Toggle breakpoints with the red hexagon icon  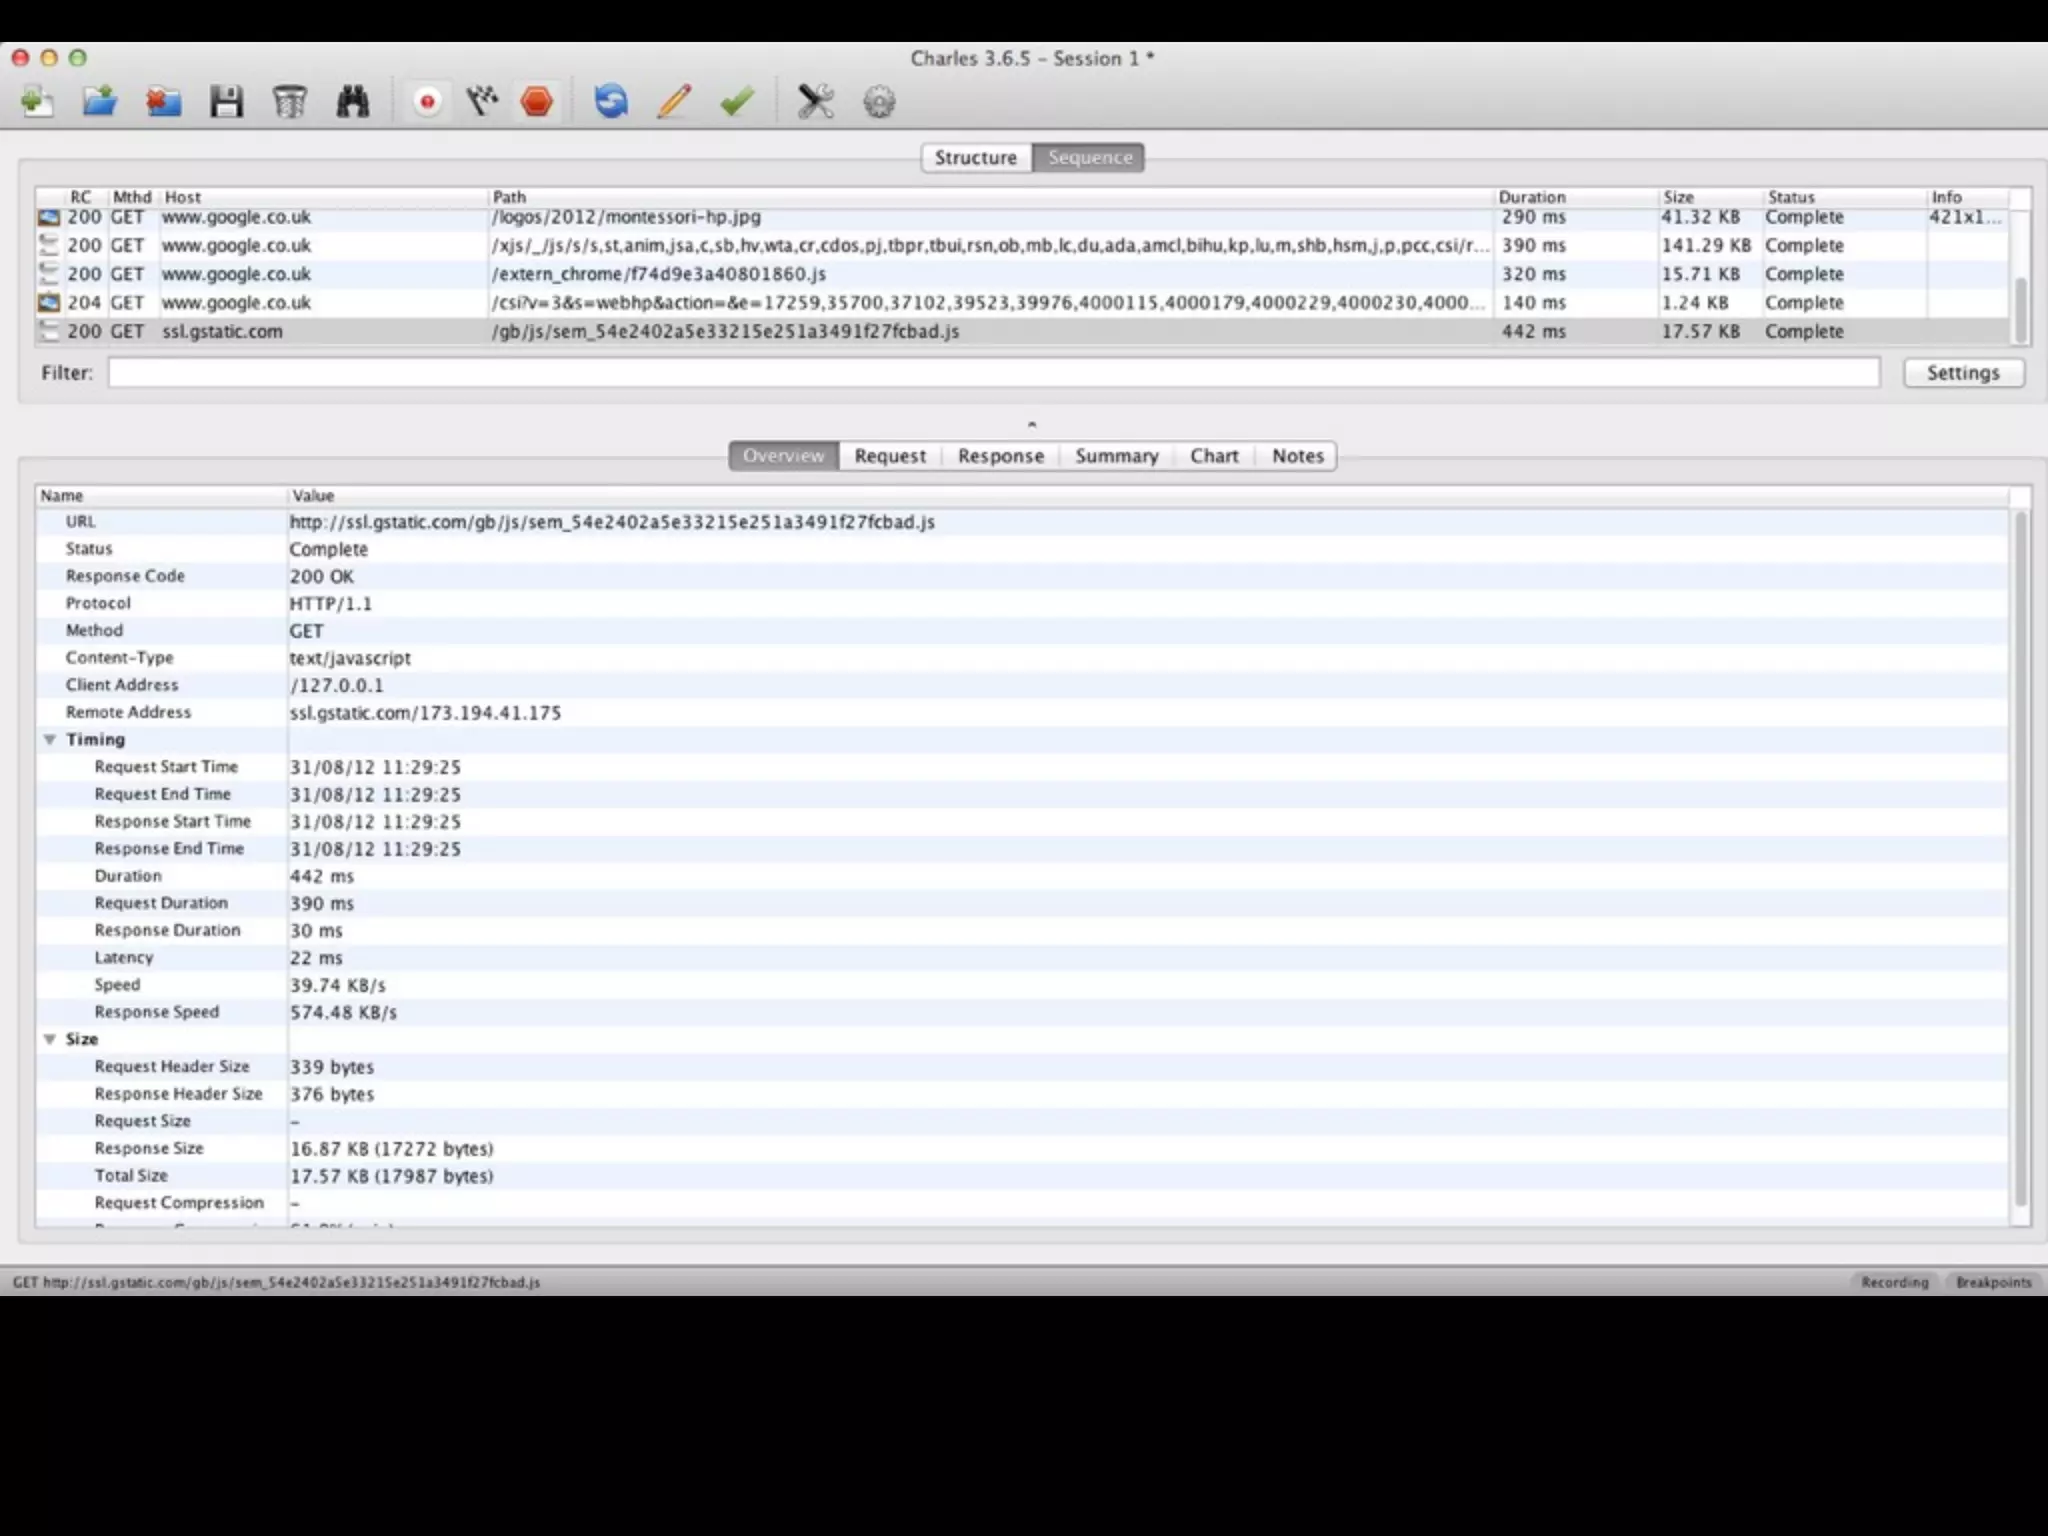click(x=537, y=102)
